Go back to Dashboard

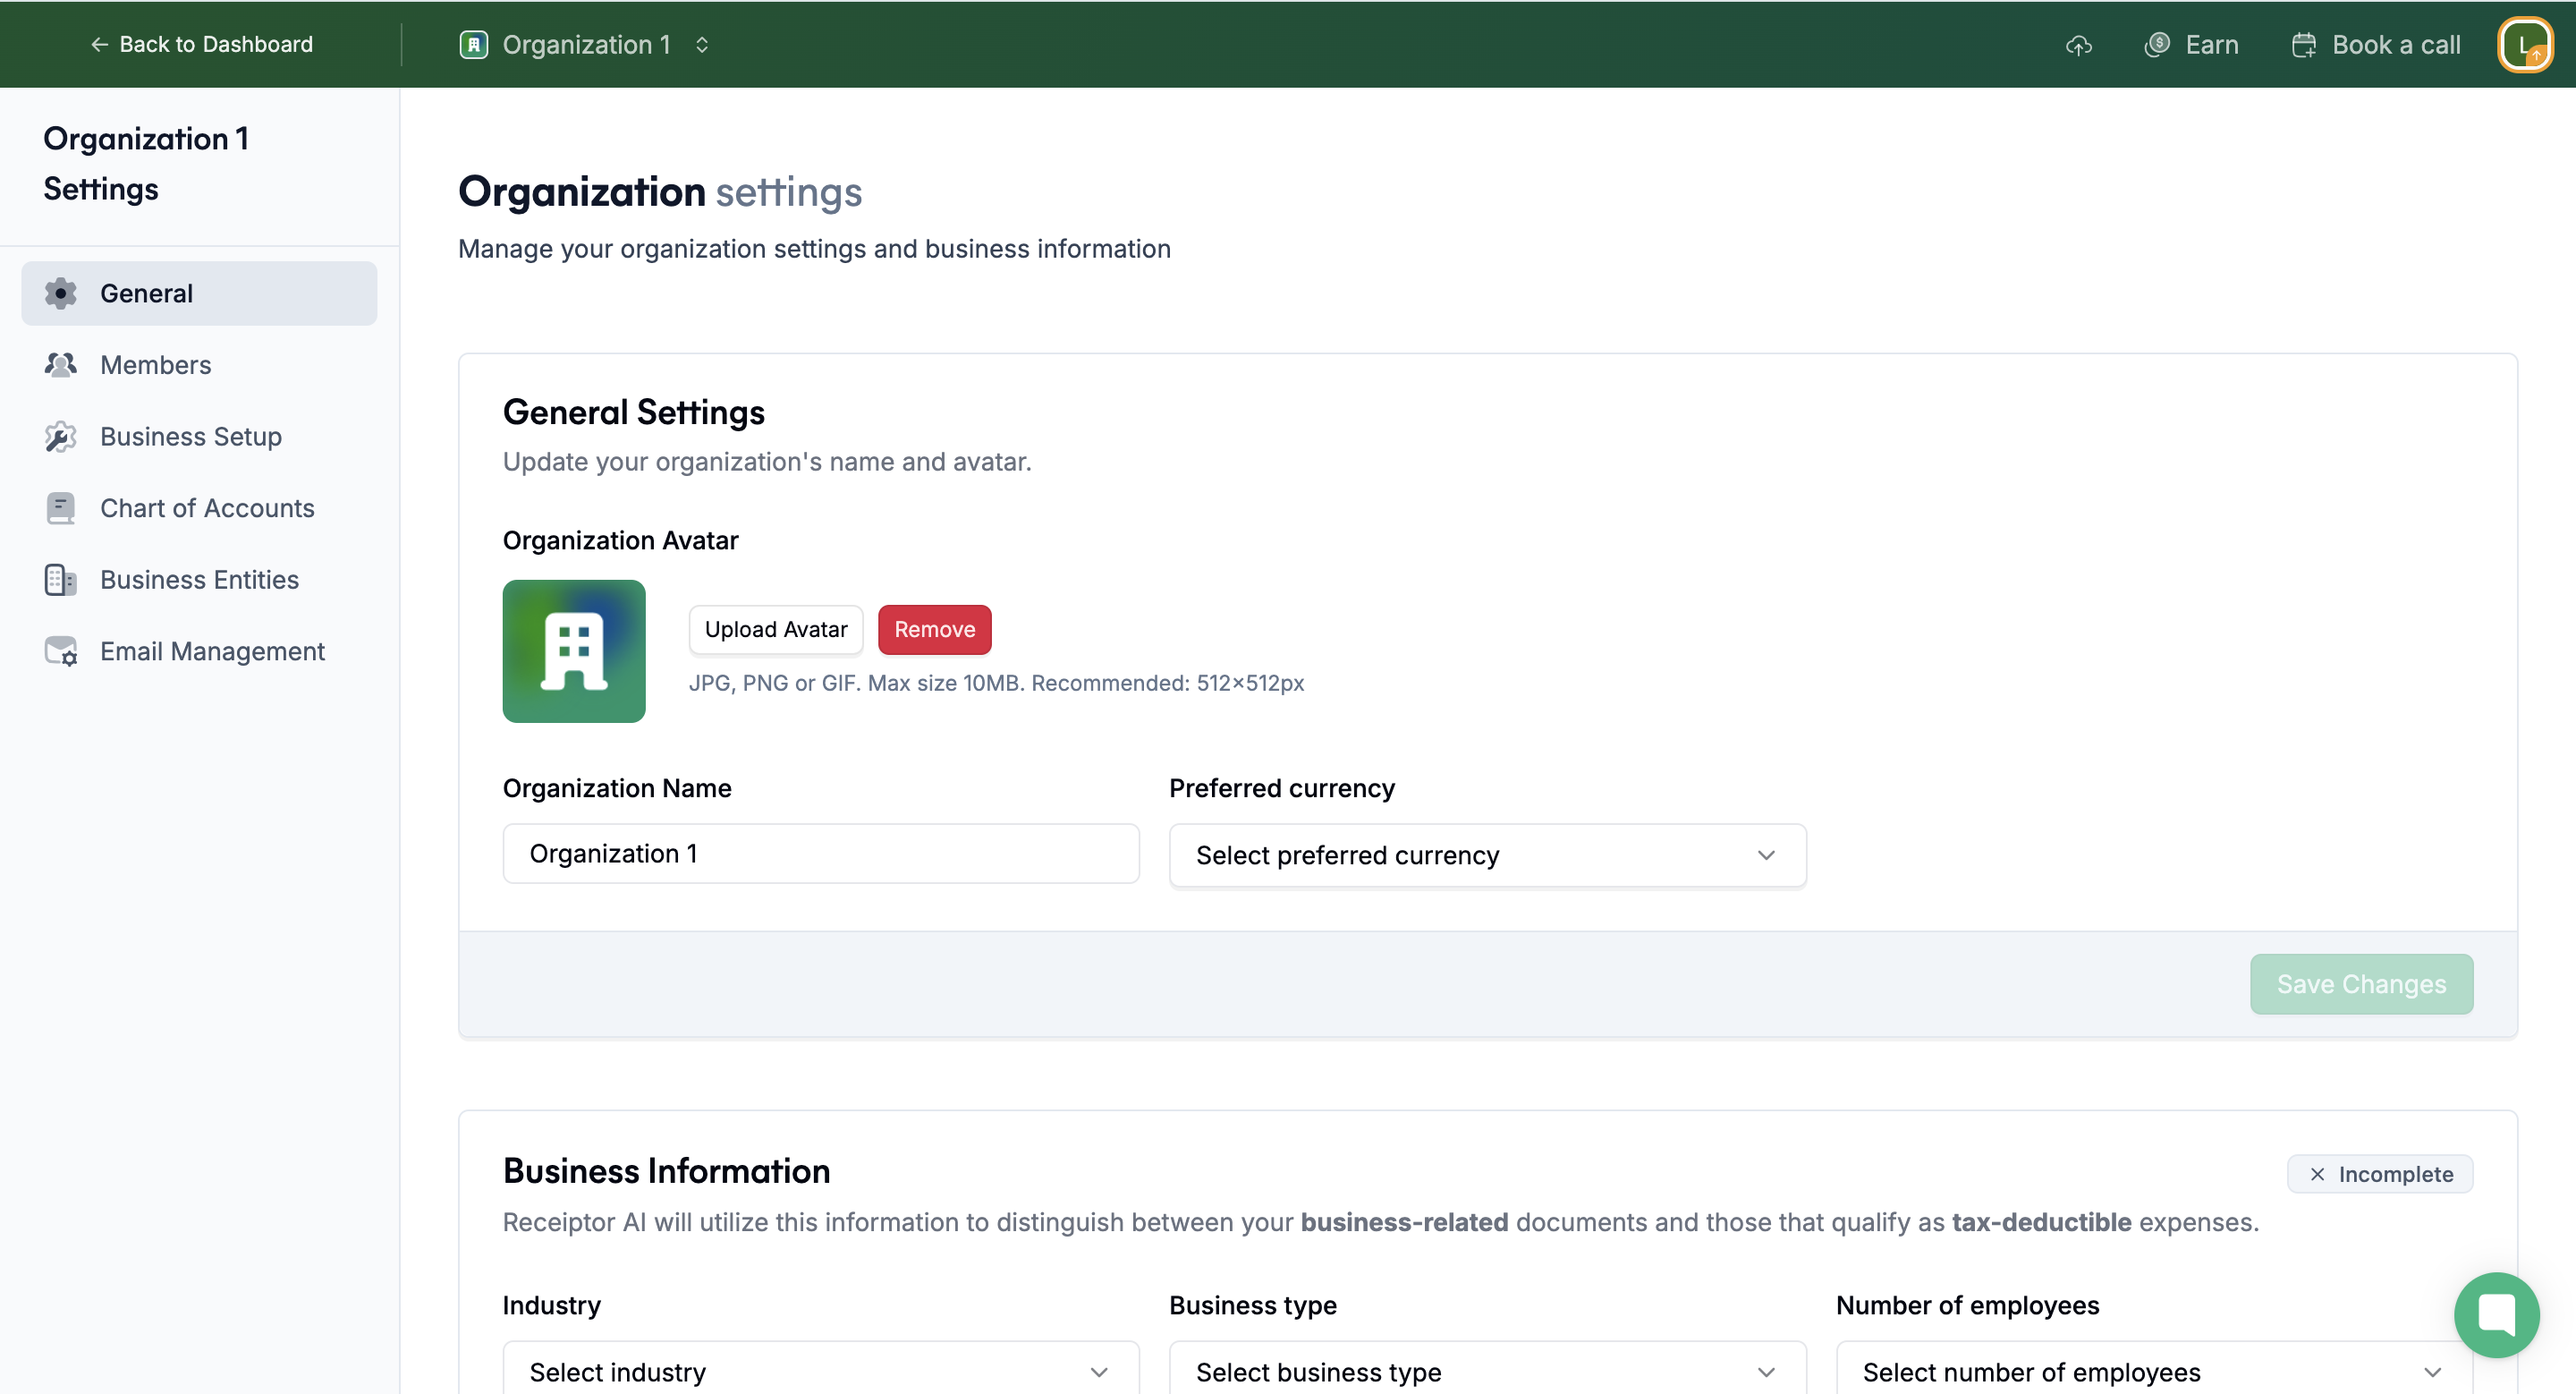tap(202, 45)
